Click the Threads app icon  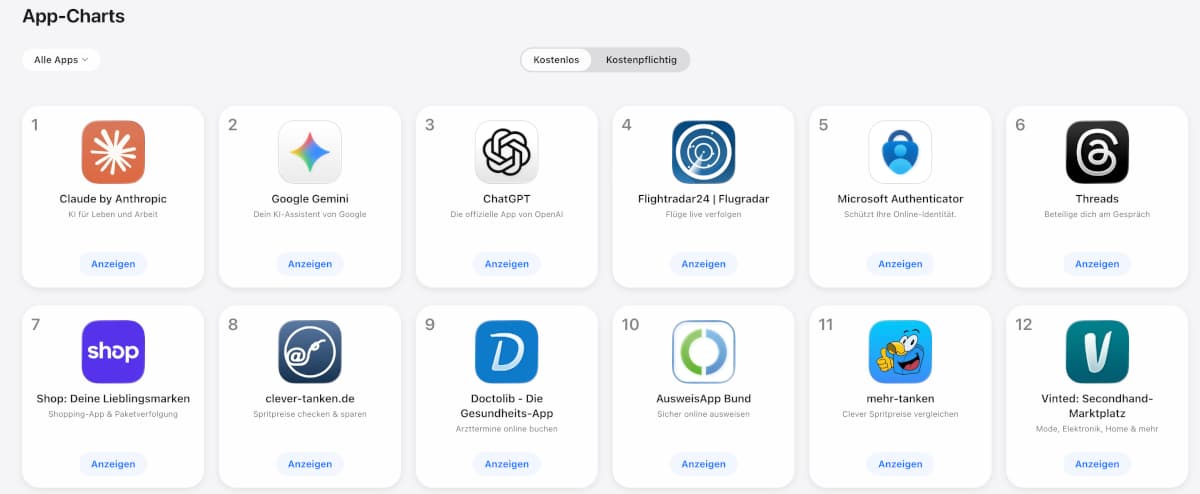[1097, 152]
